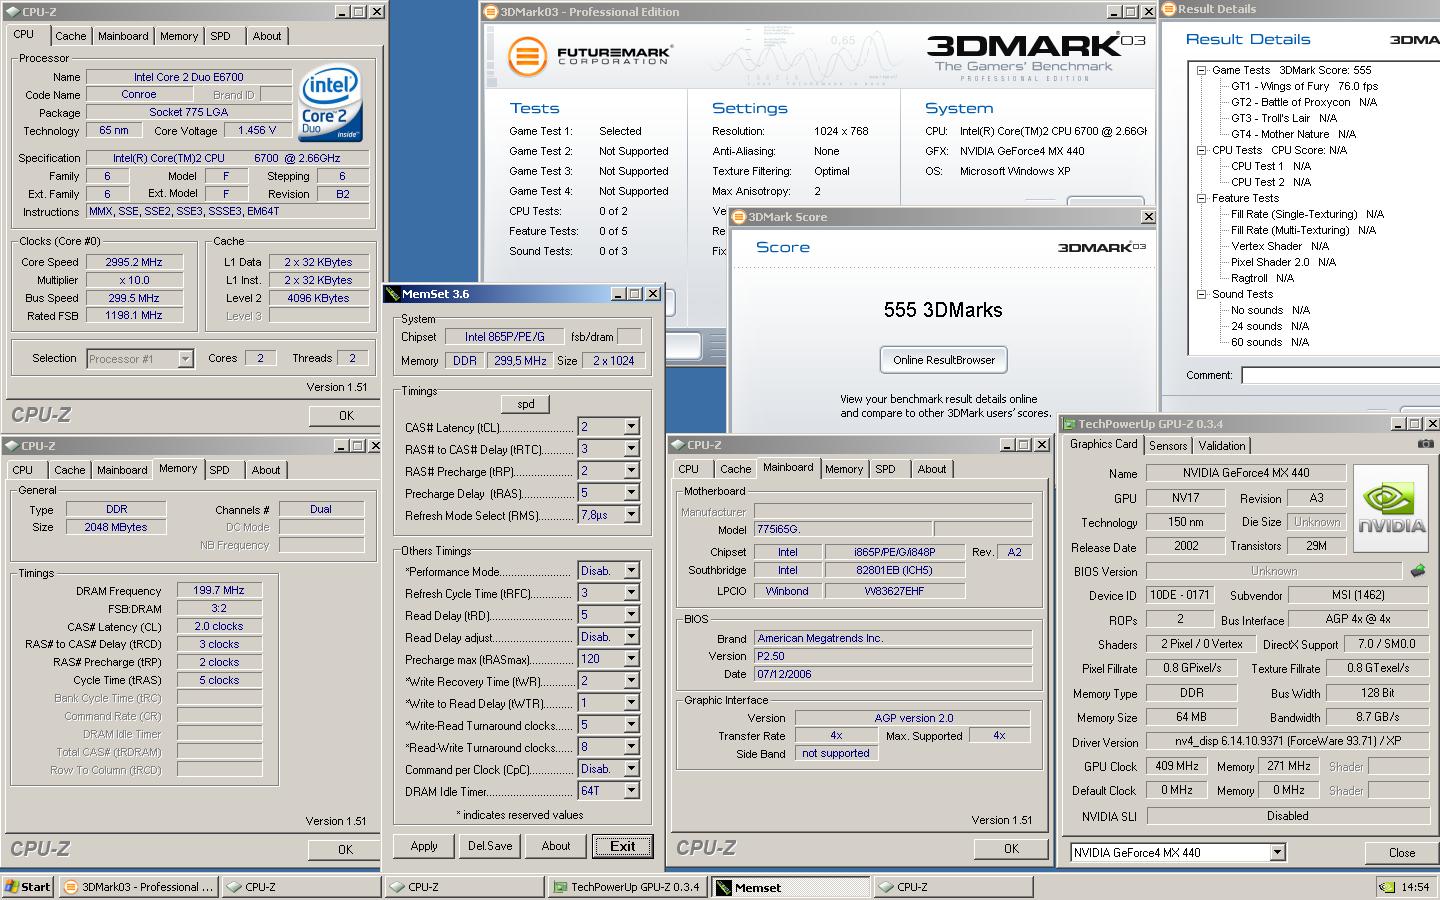
Task: Open the Performance Mode dropdown
Action: pos(631,571)
